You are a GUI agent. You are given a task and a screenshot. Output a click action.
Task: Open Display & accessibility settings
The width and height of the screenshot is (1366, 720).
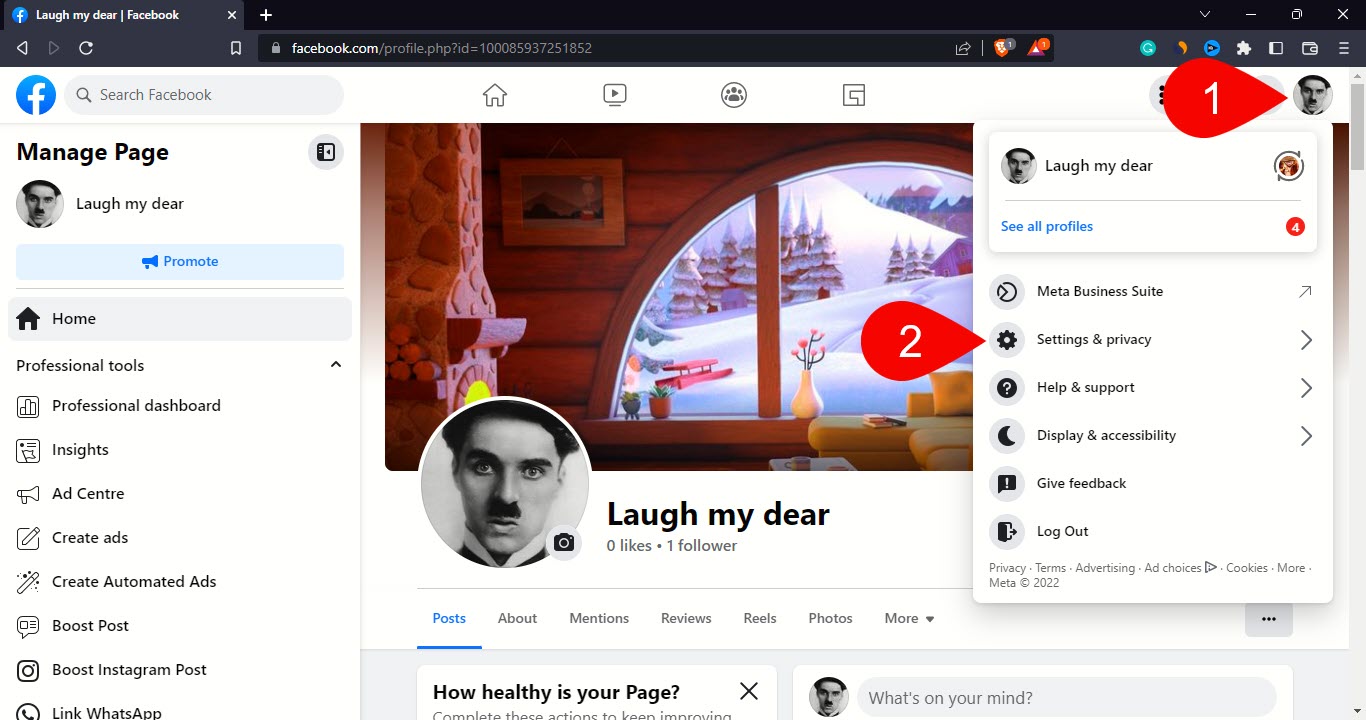pos(1105,435)
